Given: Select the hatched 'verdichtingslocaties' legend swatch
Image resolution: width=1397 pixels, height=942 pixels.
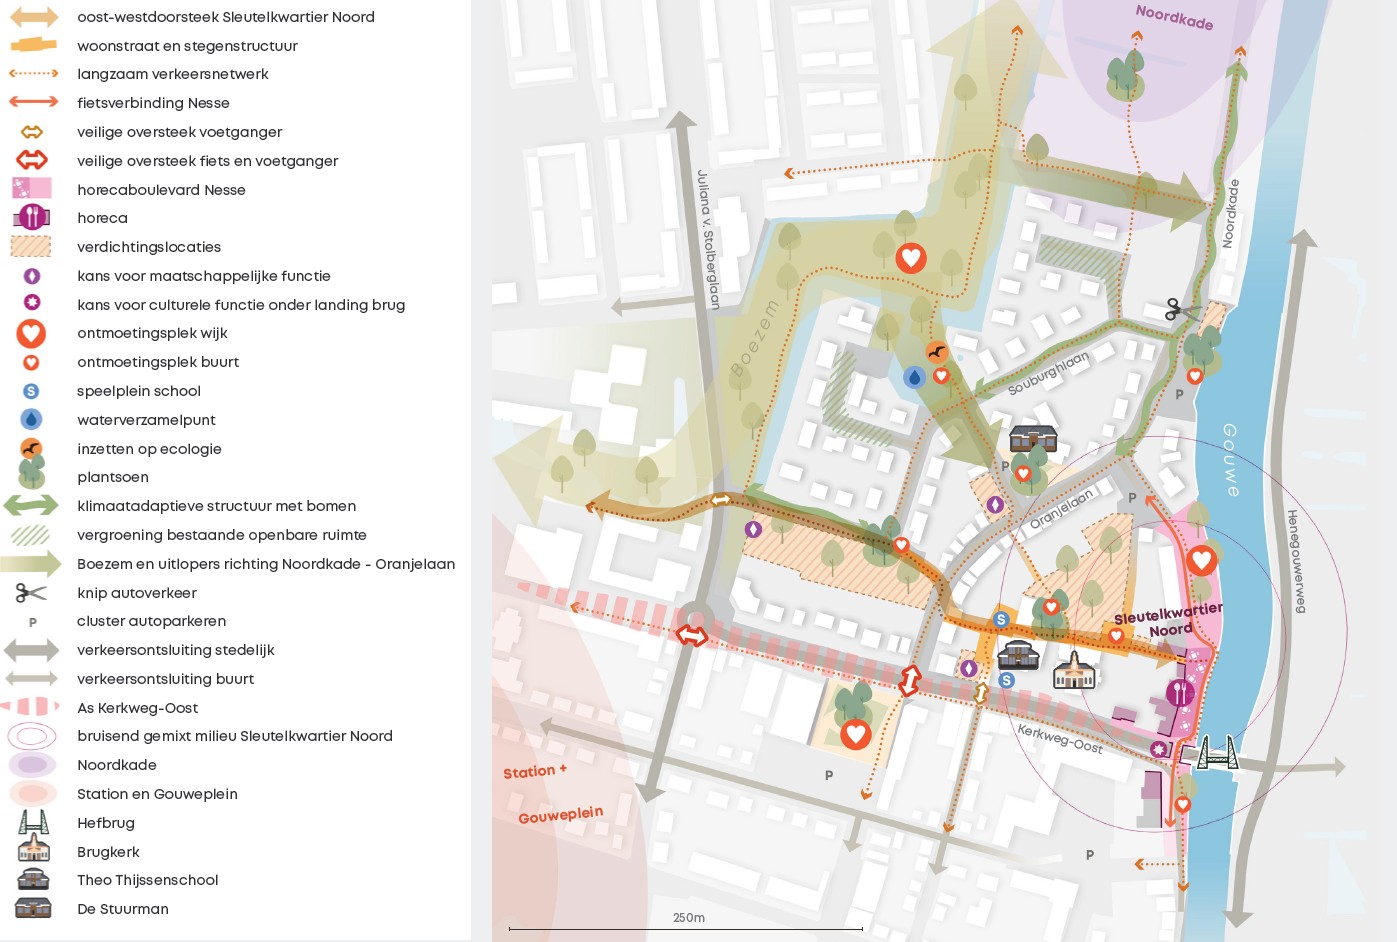Looking at the screenshot, I should [31, 246].
